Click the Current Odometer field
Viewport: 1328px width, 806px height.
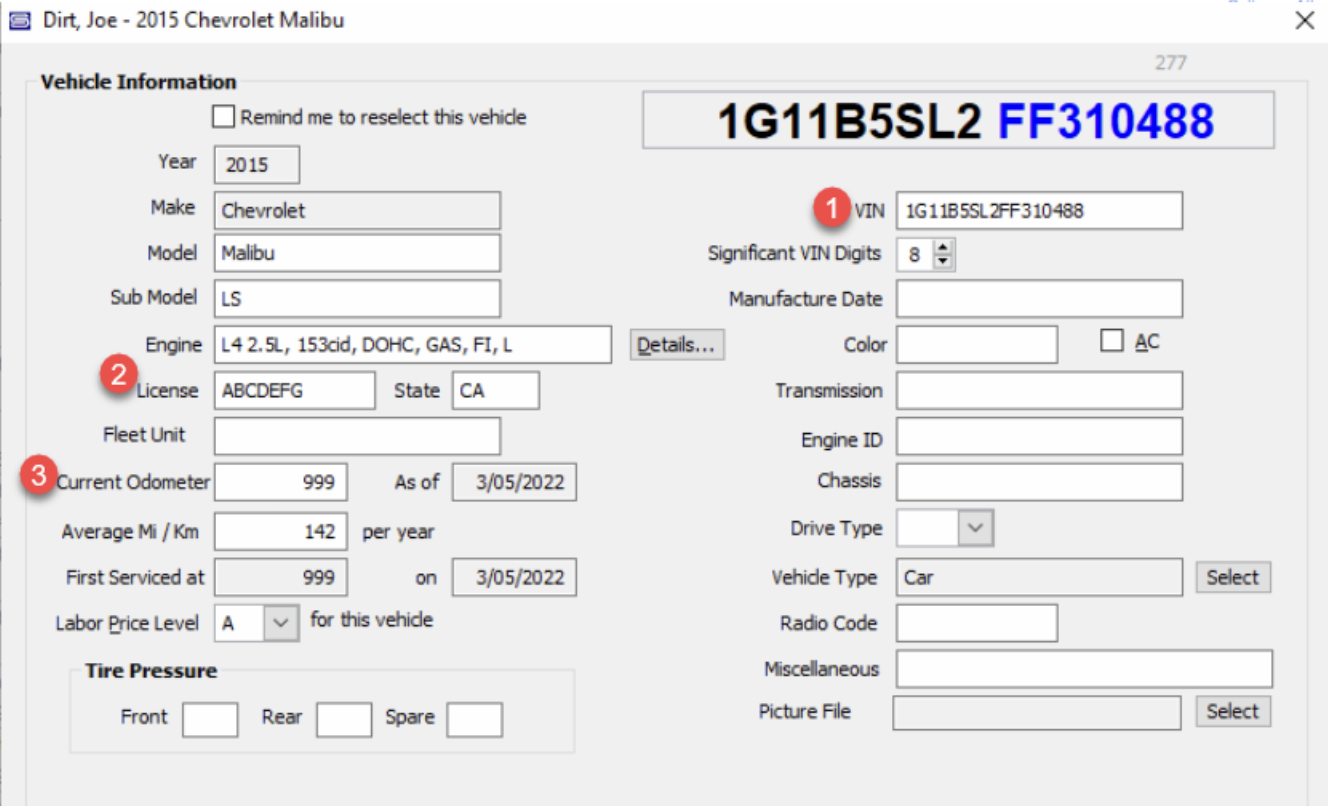coord(281,482)
